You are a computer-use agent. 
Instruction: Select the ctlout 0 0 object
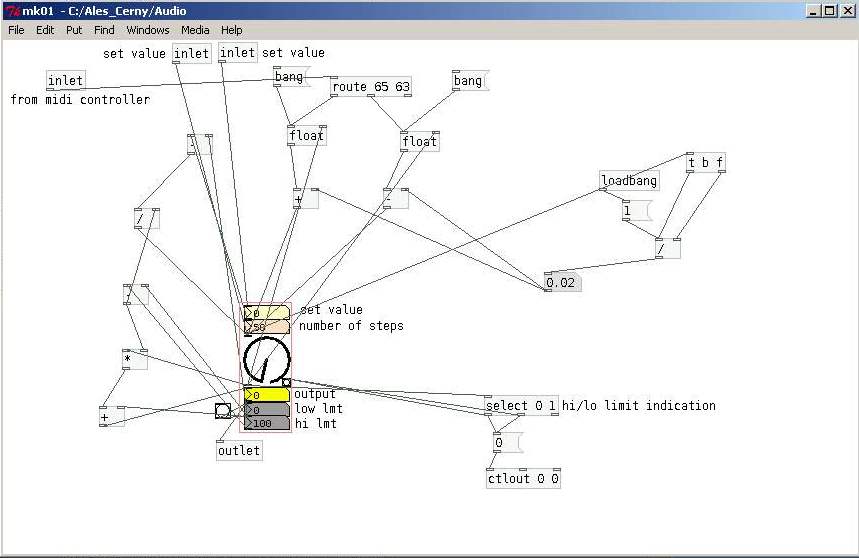point(524,479)
